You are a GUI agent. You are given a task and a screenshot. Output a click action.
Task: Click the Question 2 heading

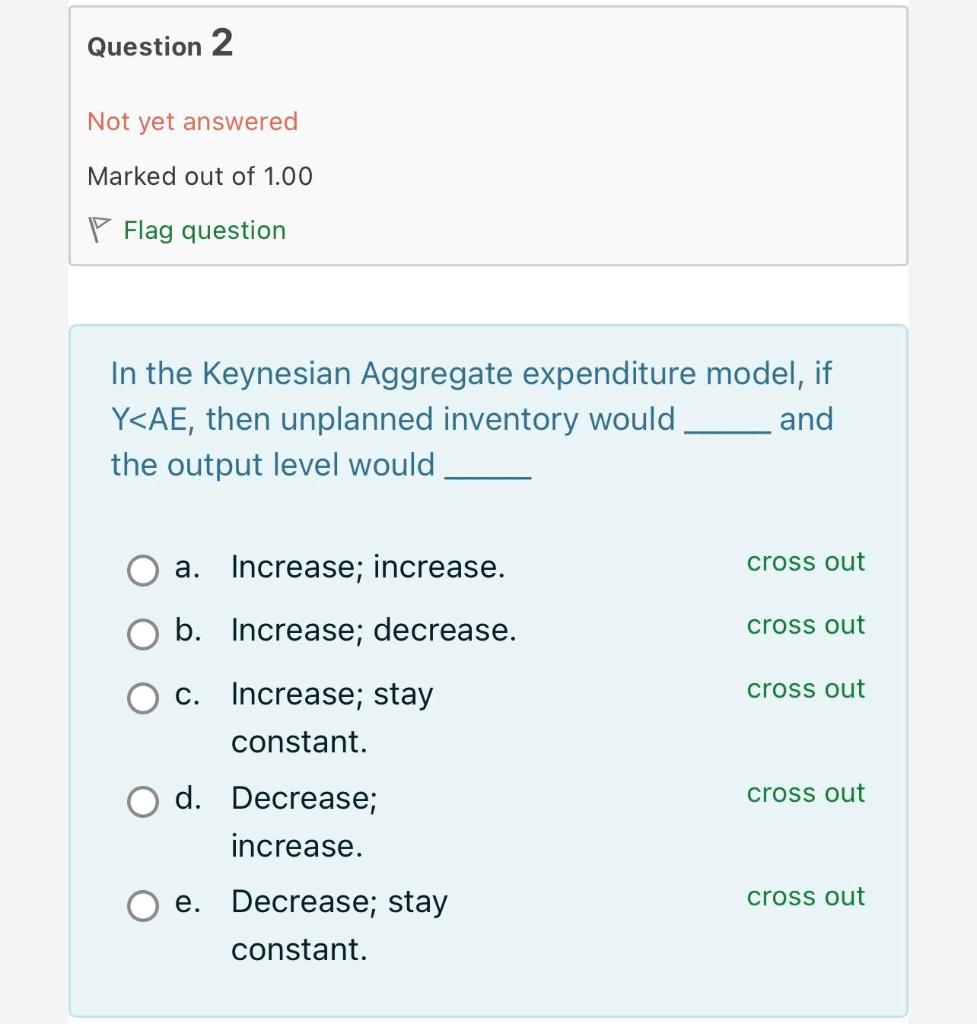(160, 43)
